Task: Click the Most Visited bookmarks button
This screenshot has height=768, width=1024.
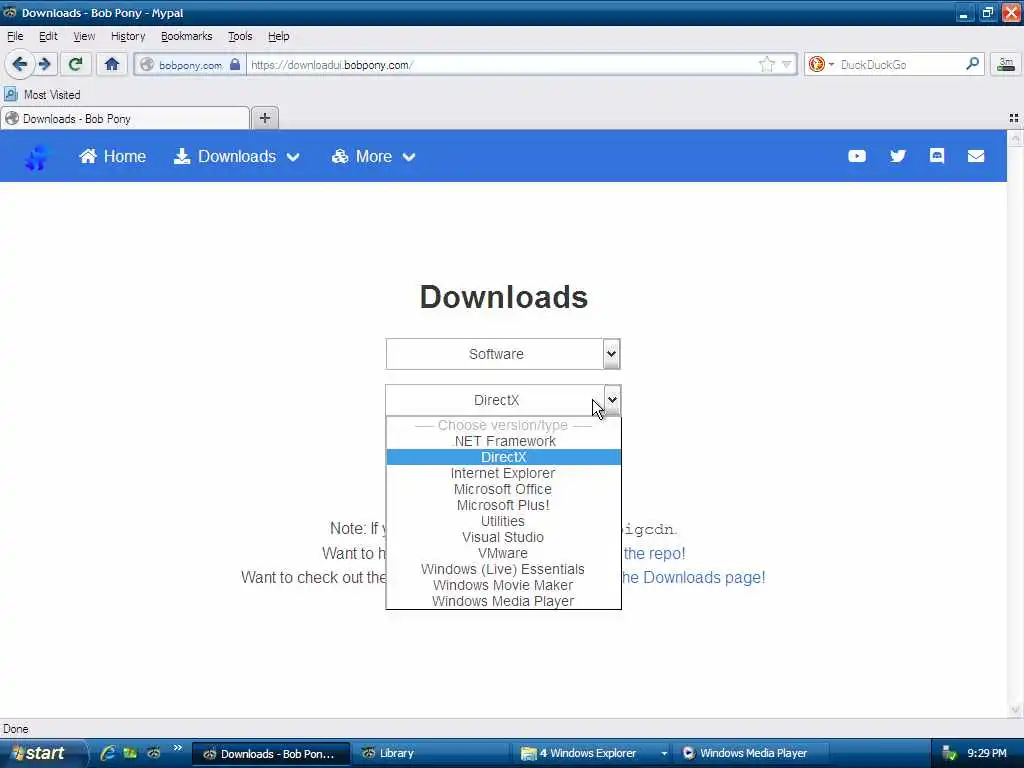Action: (43, 95)
